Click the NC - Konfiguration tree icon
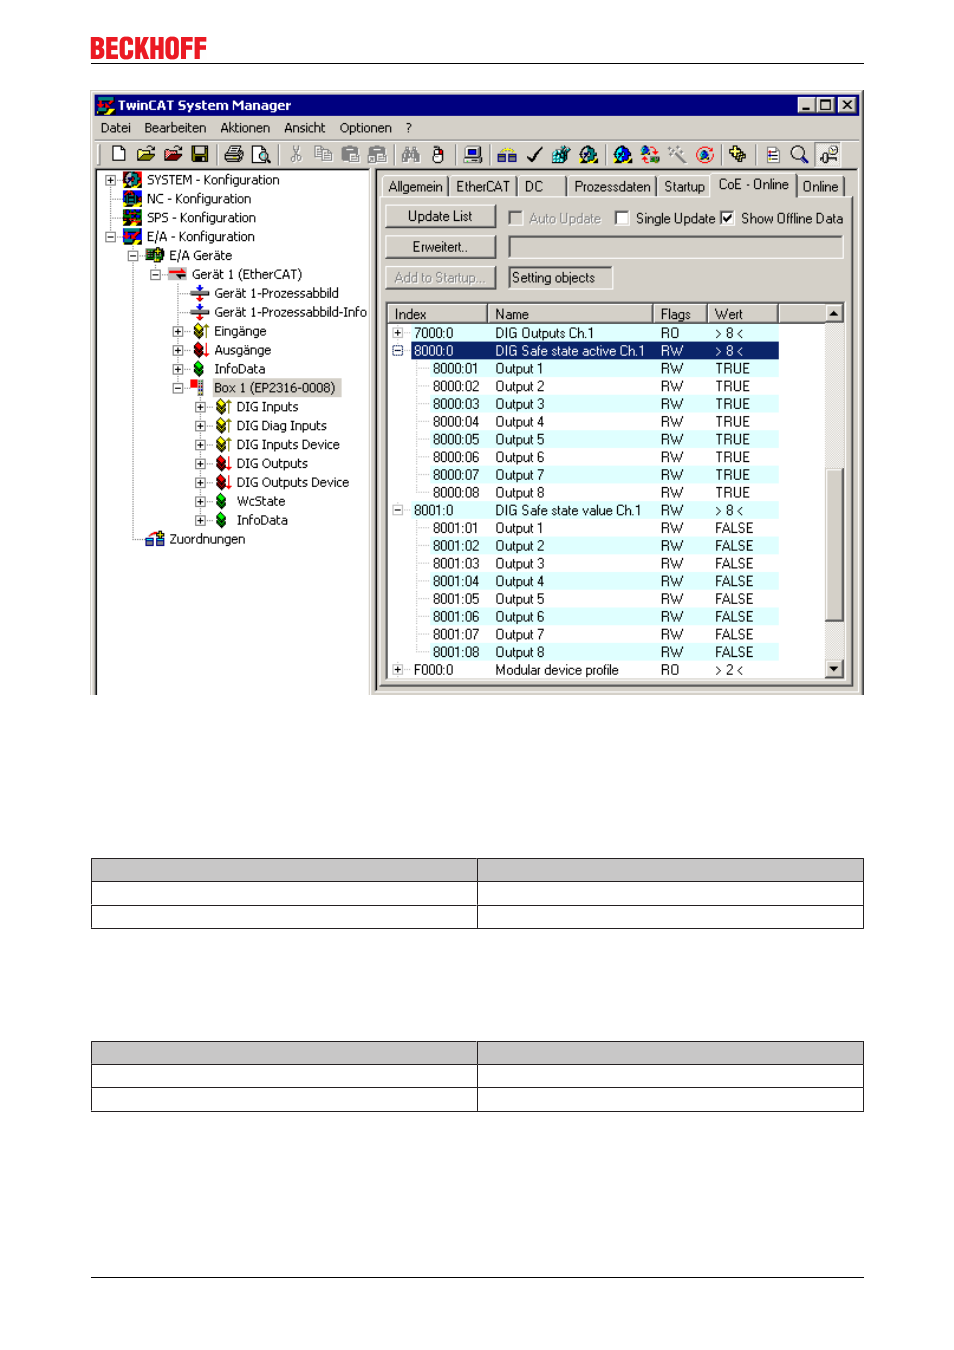954x1350 pixels. click(132, 199)
